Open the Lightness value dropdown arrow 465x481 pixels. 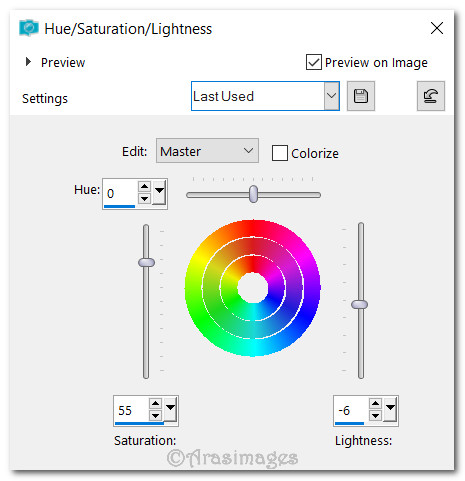click(x=390, y=408)
